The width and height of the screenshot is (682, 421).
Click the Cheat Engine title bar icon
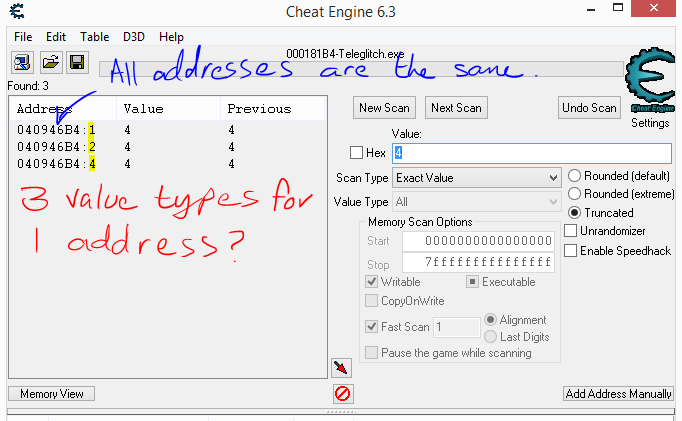coord(15,12)
